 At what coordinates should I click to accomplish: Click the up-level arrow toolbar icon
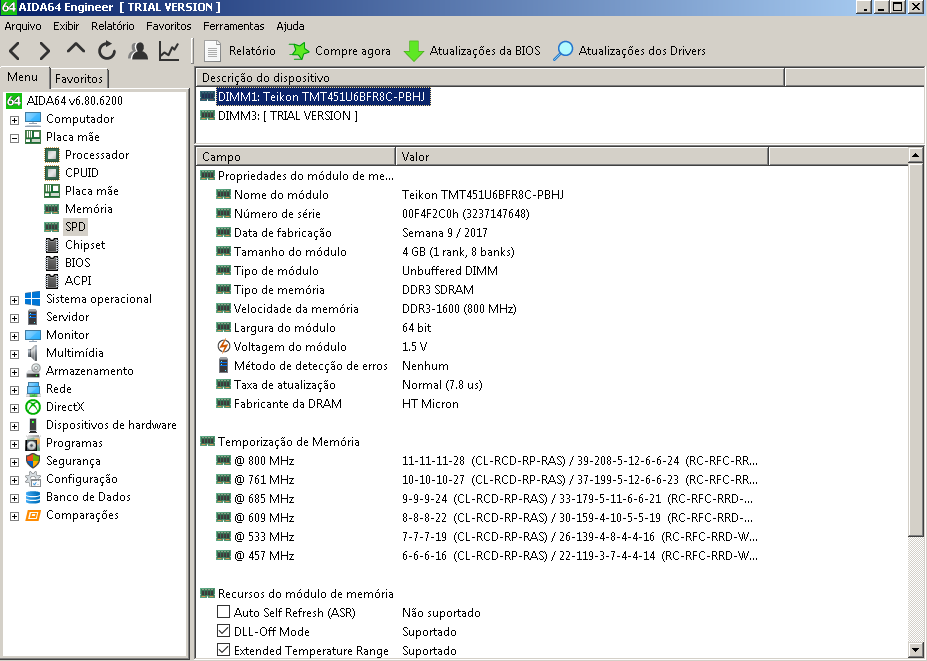(76, 50)
